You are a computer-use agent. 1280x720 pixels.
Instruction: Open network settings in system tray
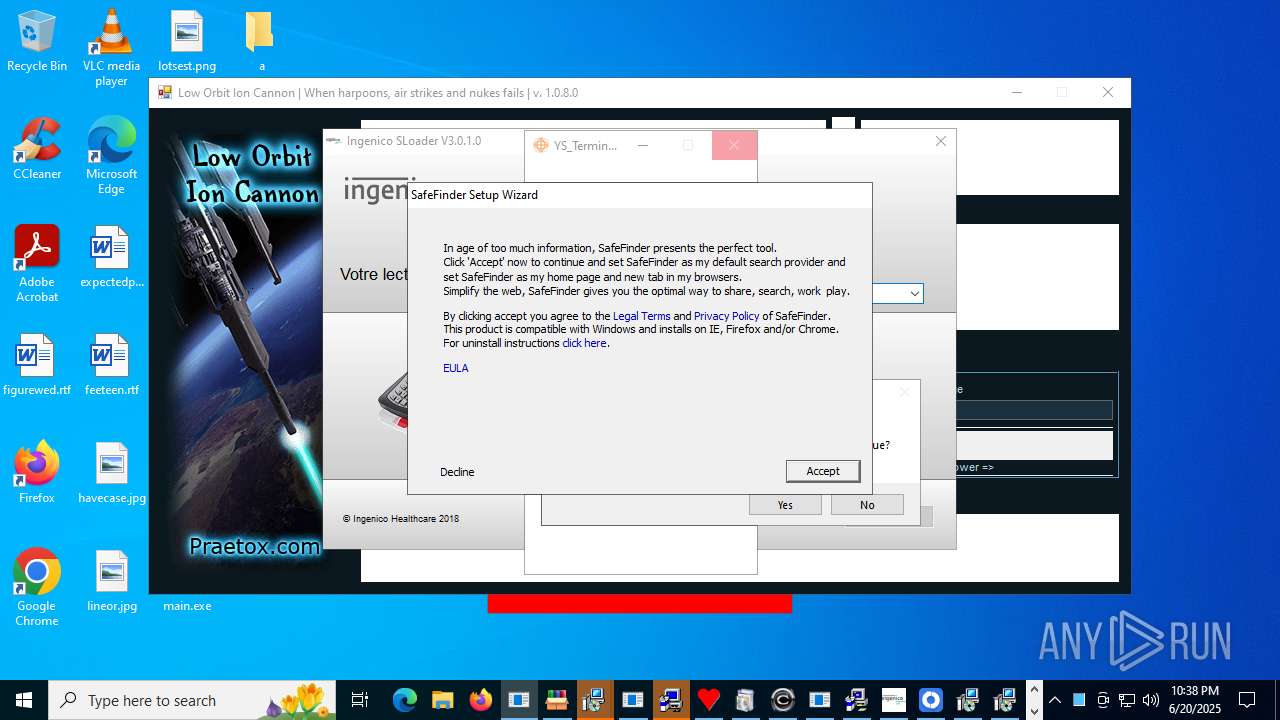click(1127, 700)
